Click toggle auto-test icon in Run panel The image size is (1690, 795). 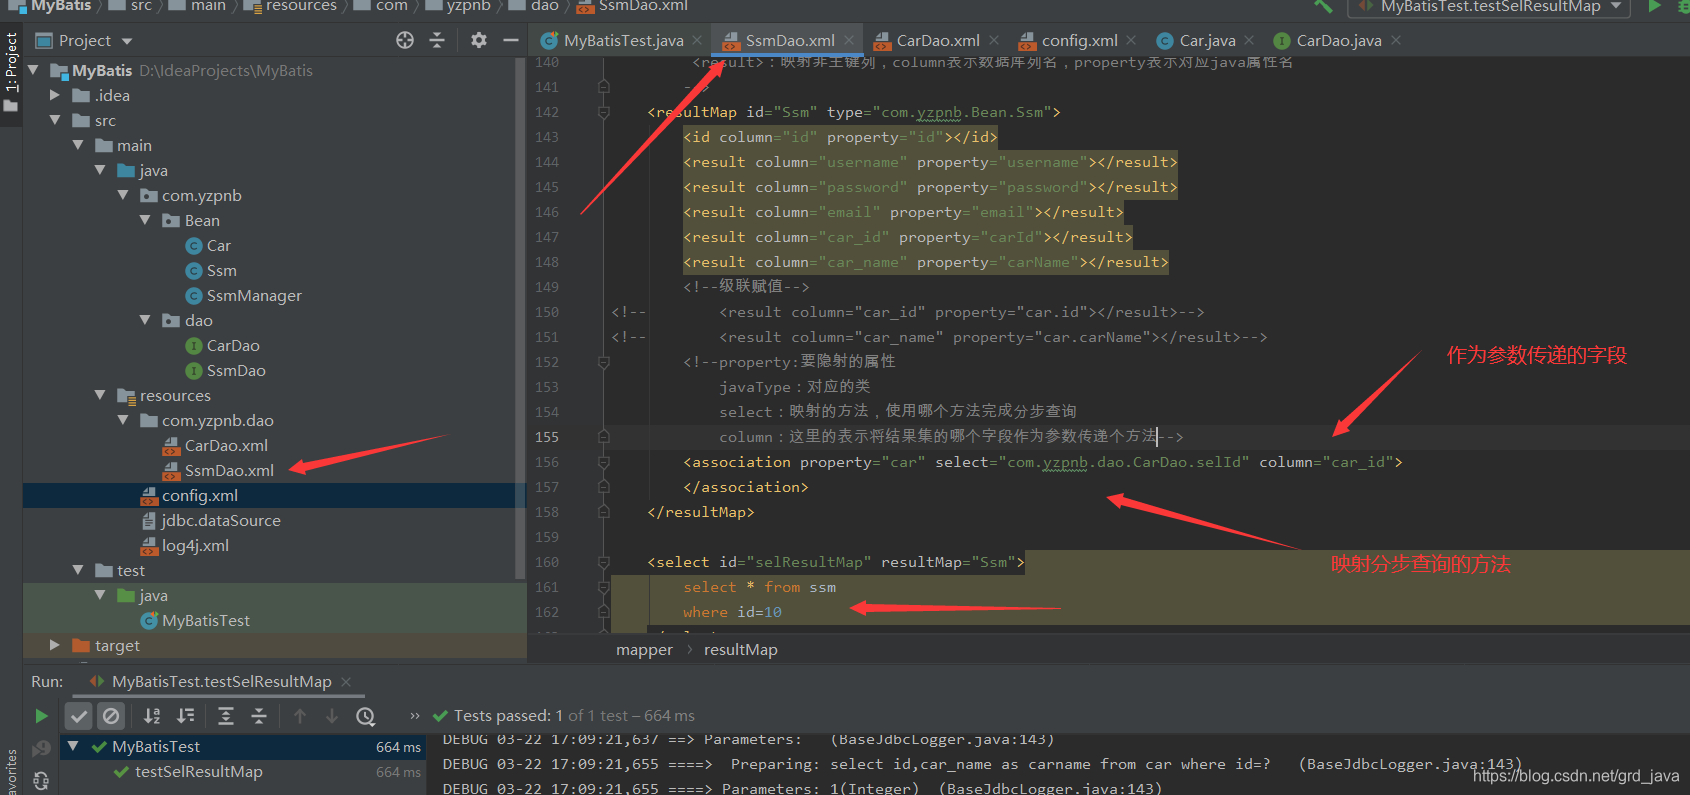[41, 781]
